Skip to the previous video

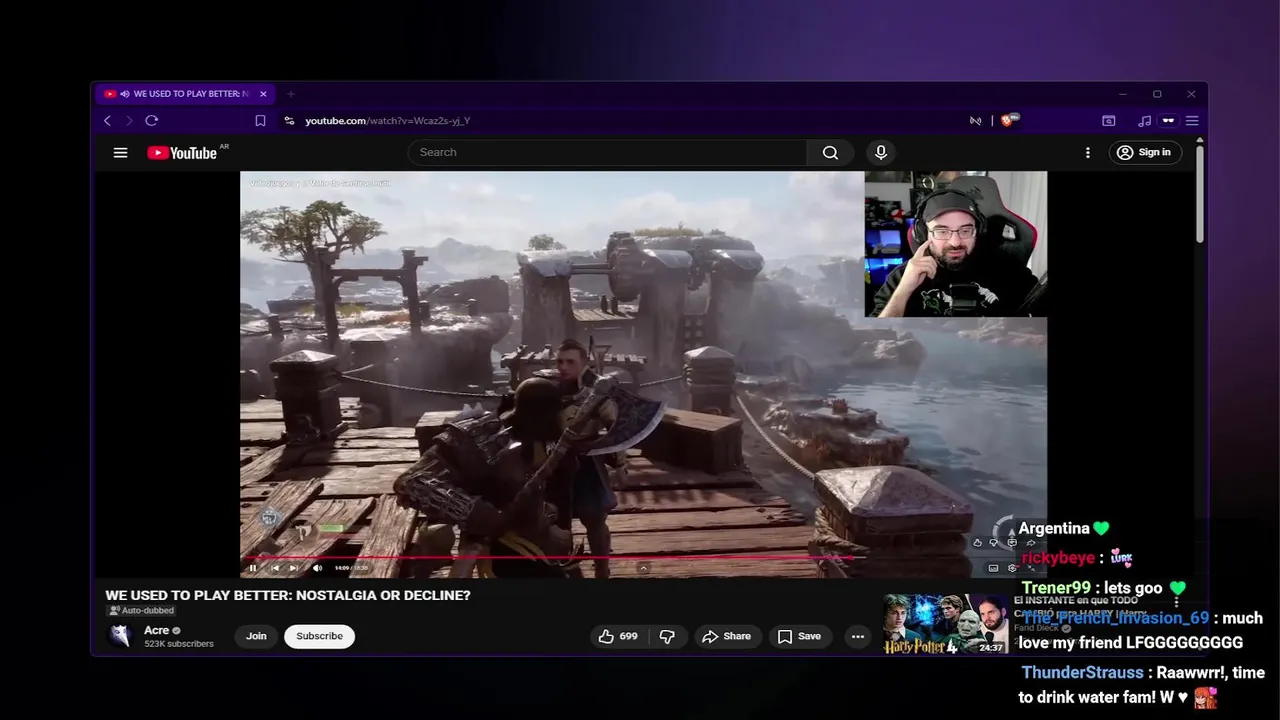(275, 568)
